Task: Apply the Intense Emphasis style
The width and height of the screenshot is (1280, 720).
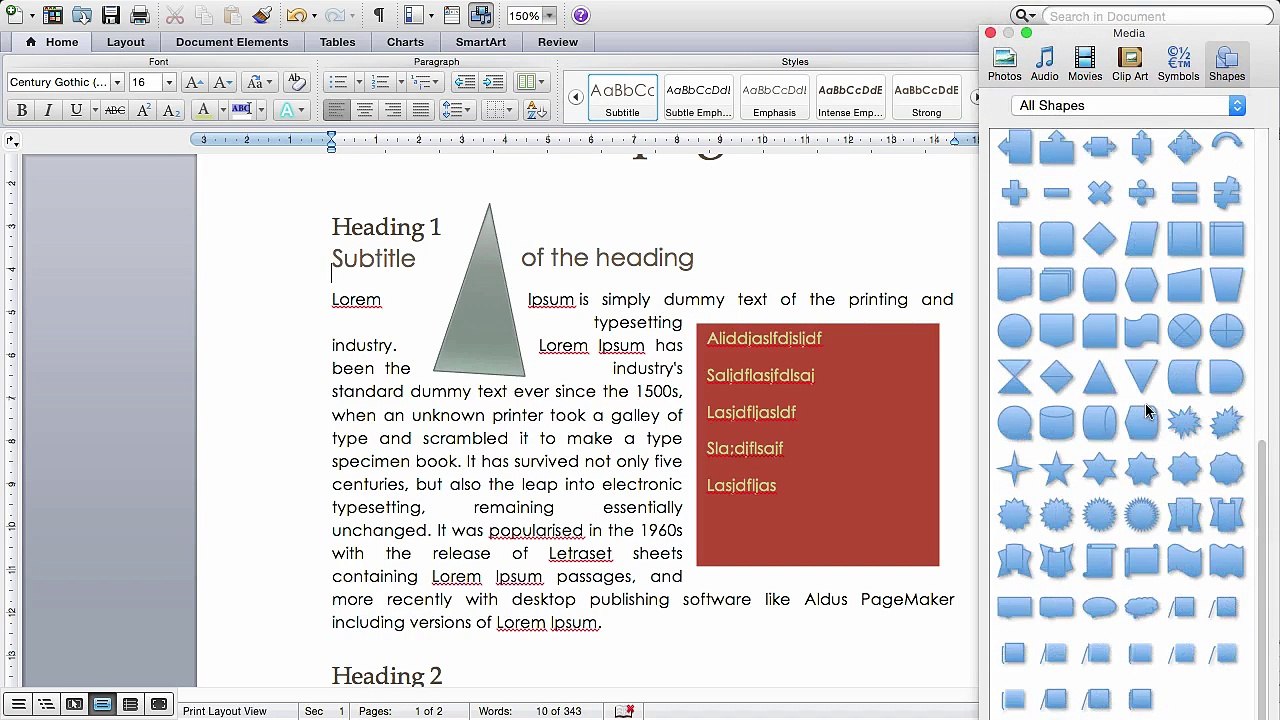Action: [x=850, y=98]
